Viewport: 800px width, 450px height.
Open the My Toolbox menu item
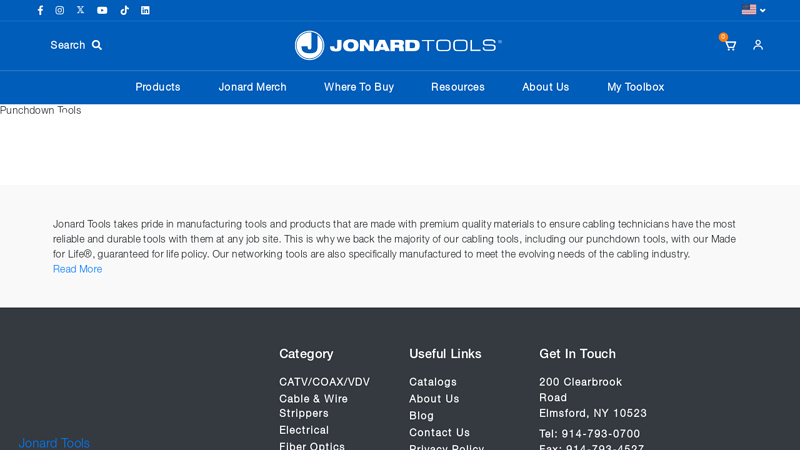636,87
